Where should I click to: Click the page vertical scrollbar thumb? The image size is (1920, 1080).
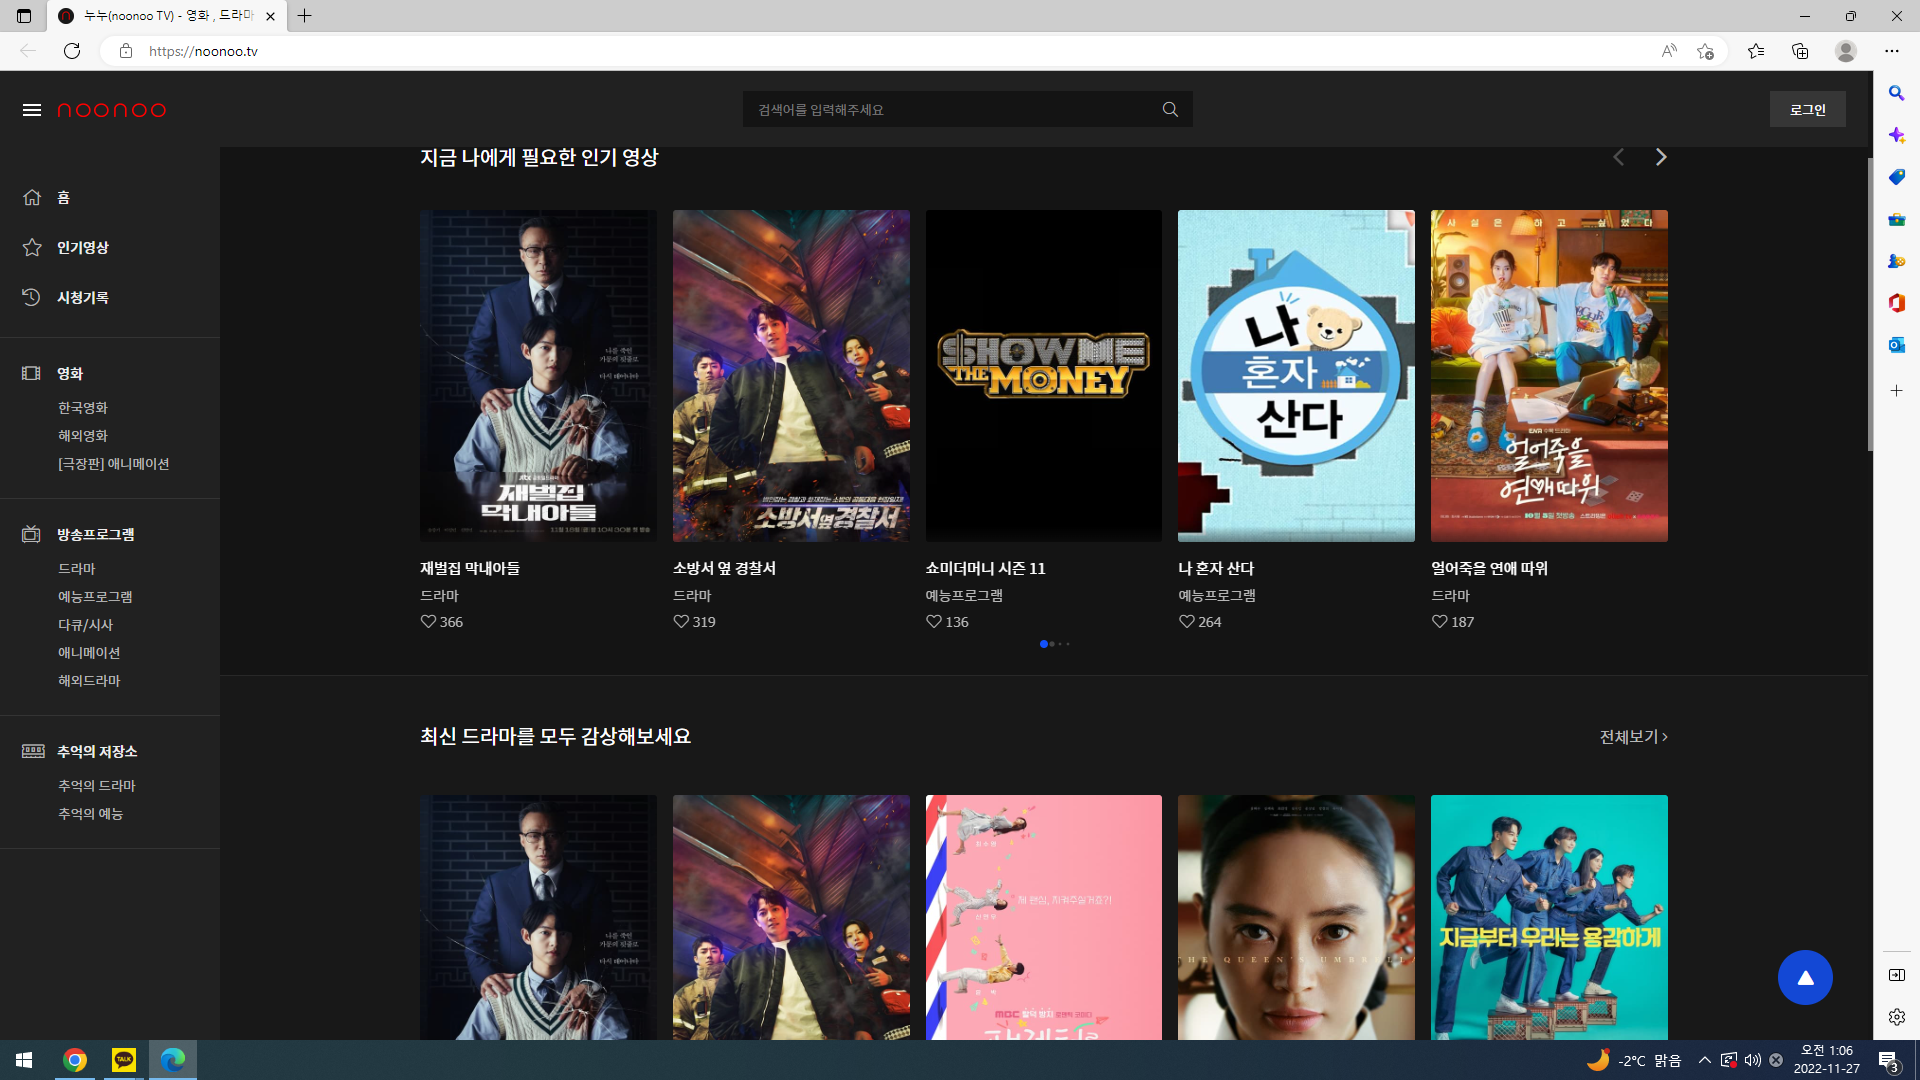coord(1870,303)
